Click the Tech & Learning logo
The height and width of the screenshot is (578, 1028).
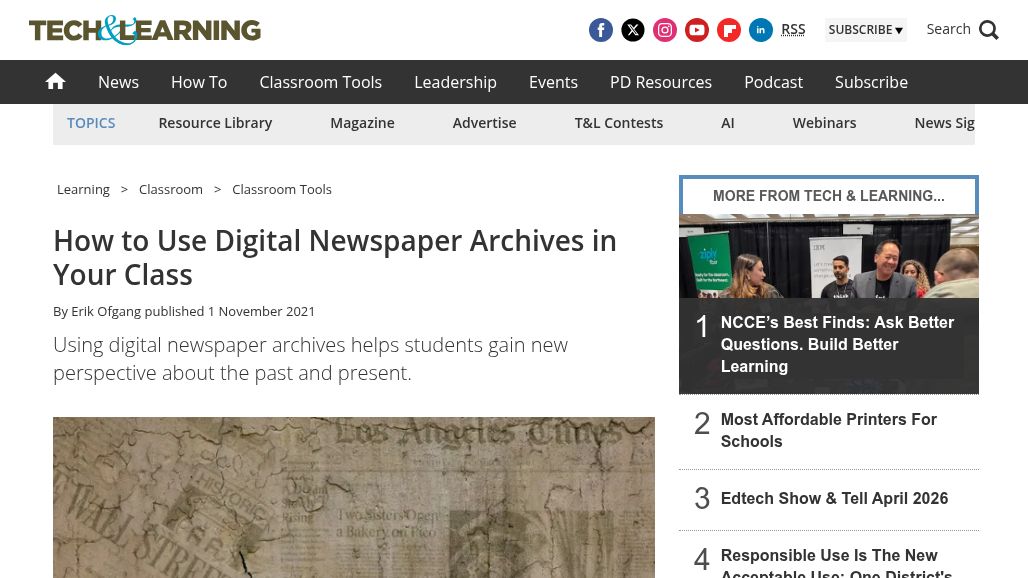click(x=145, y=30)
